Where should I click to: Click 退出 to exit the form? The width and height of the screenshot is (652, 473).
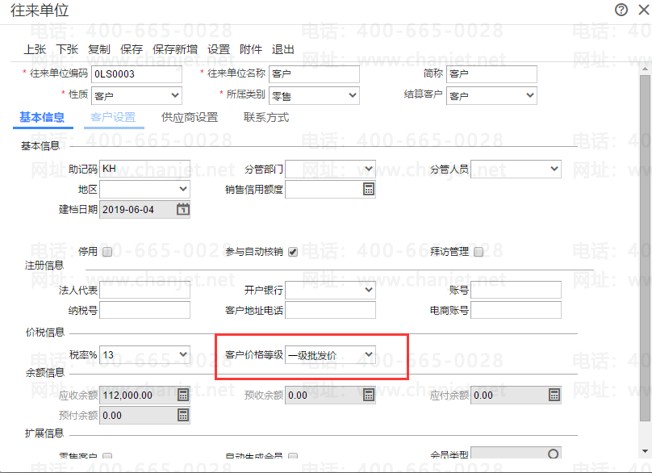click(283, 49)
